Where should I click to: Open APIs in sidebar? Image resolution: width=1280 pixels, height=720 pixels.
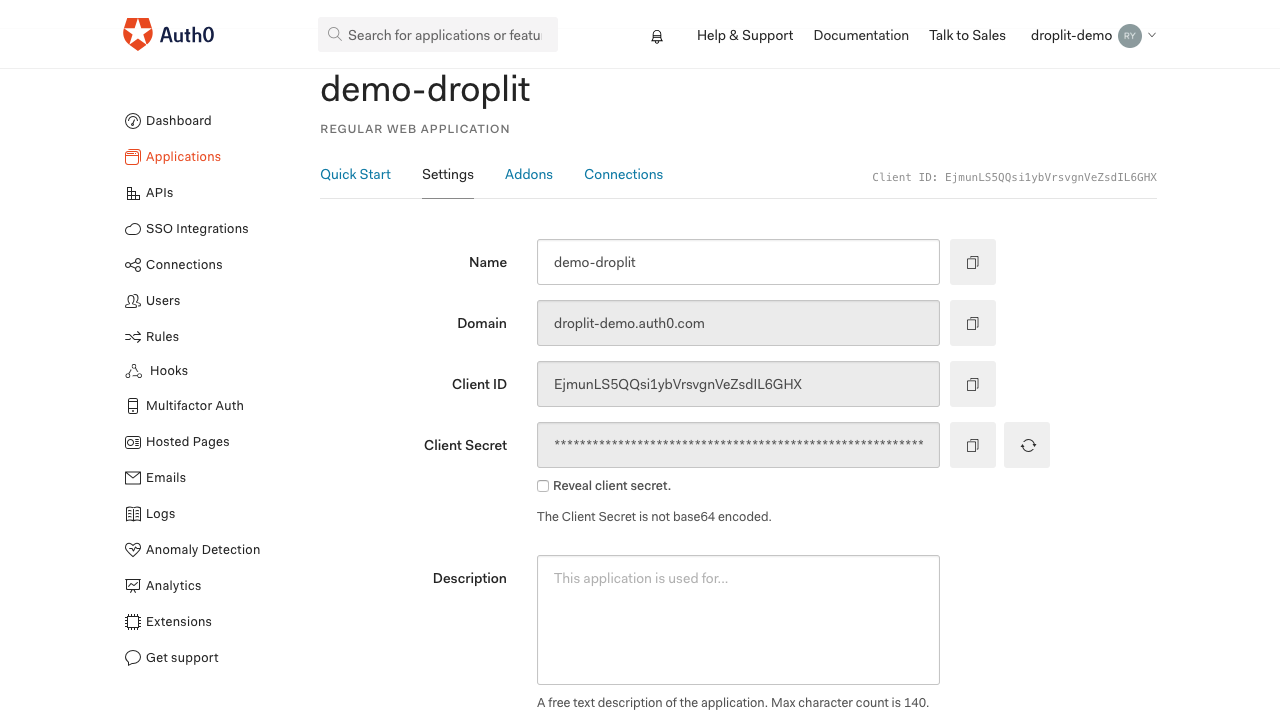160,193
